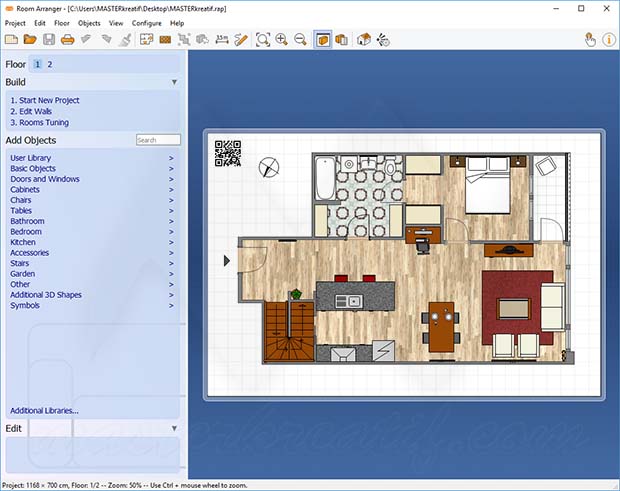The height and width of the screenshot is (491, 620).
Task: Click the Undo arrow icon
Action: [x=86, y=39]
